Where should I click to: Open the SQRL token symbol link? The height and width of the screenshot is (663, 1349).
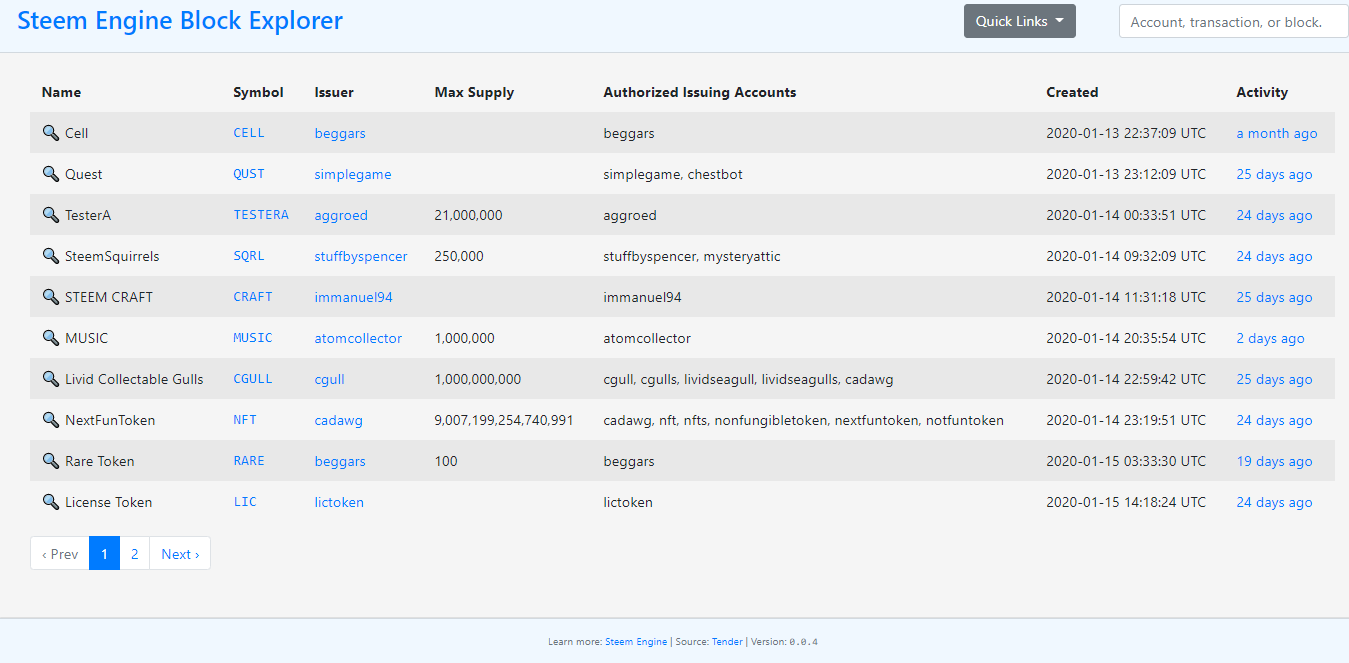coord(249,256)
